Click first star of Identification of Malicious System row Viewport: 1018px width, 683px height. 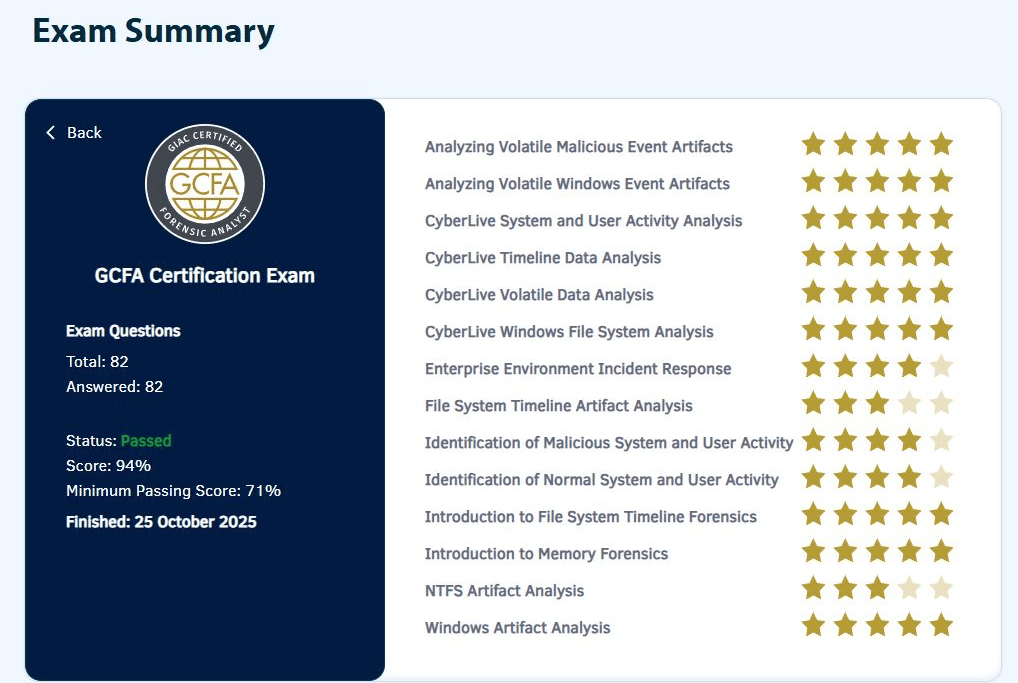tap(813, 440)
